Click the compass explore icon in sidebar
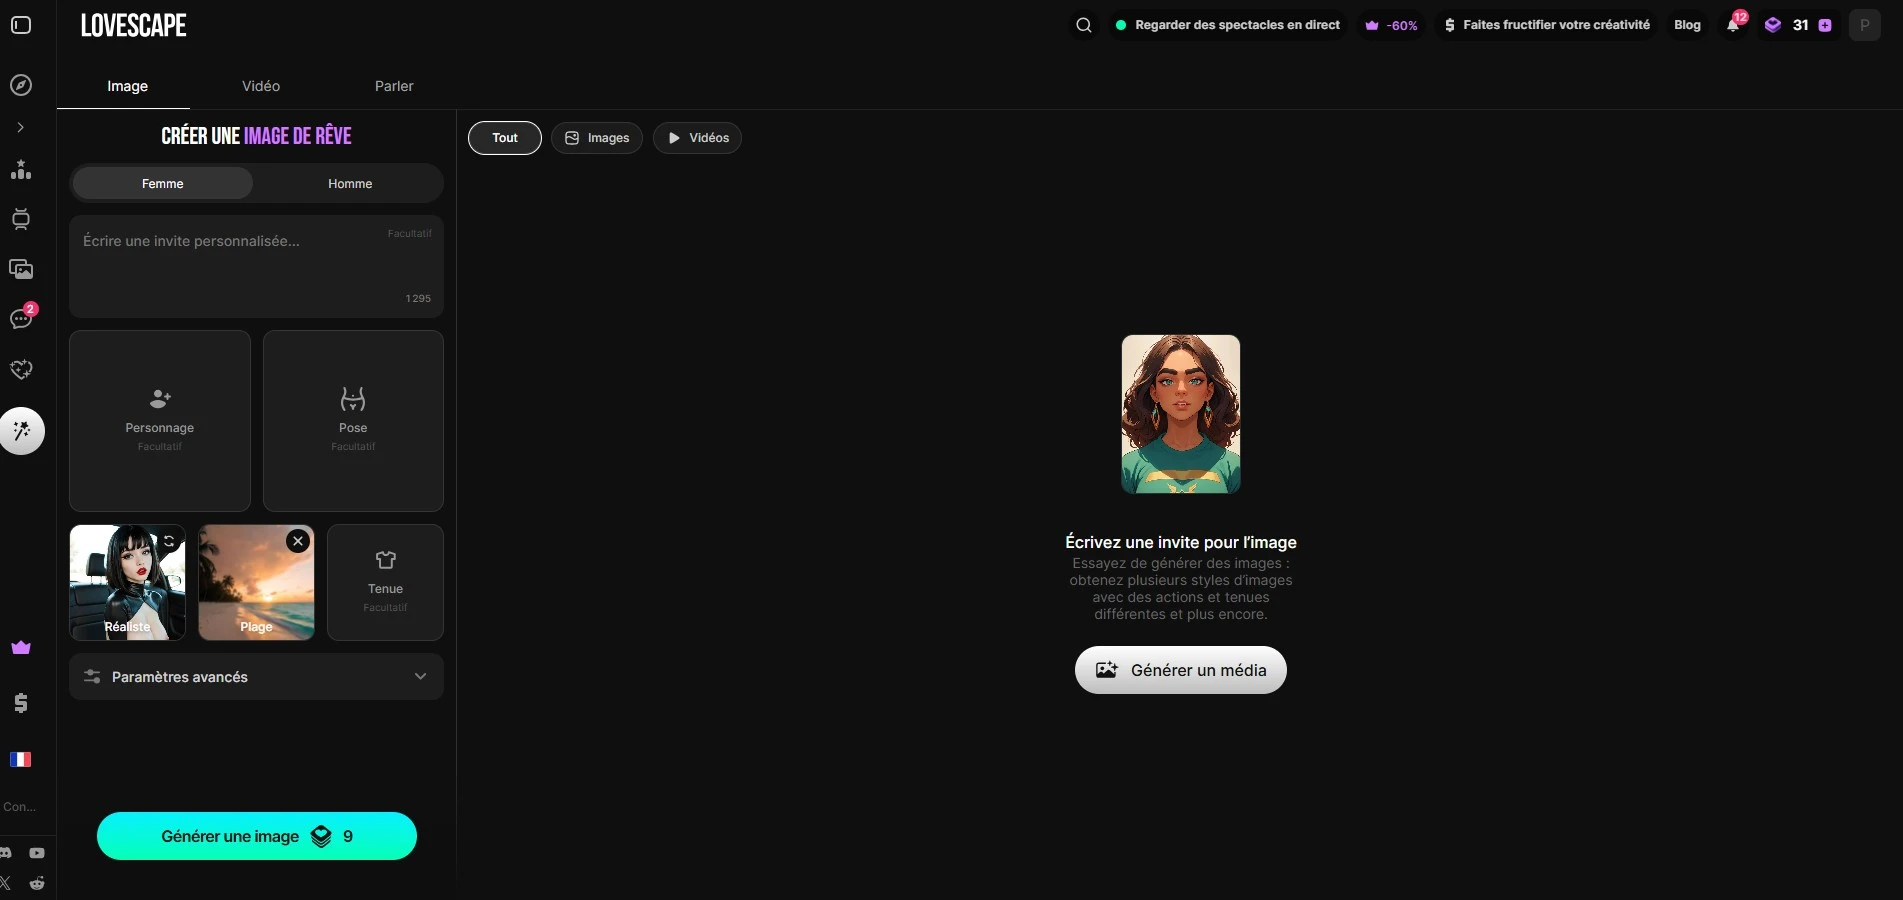 click(21, 85)
